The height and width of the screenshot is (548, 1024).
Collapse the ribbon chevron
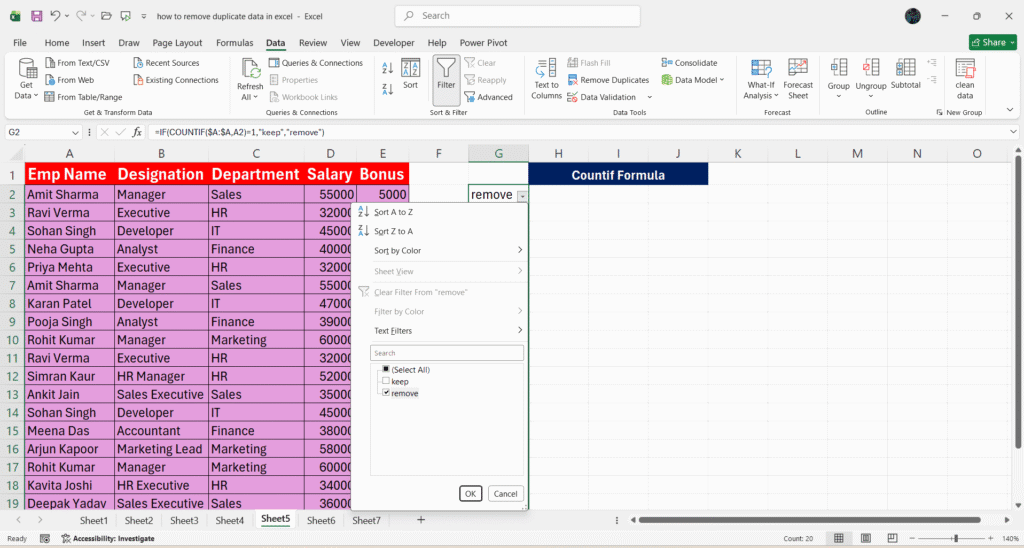1010,110
